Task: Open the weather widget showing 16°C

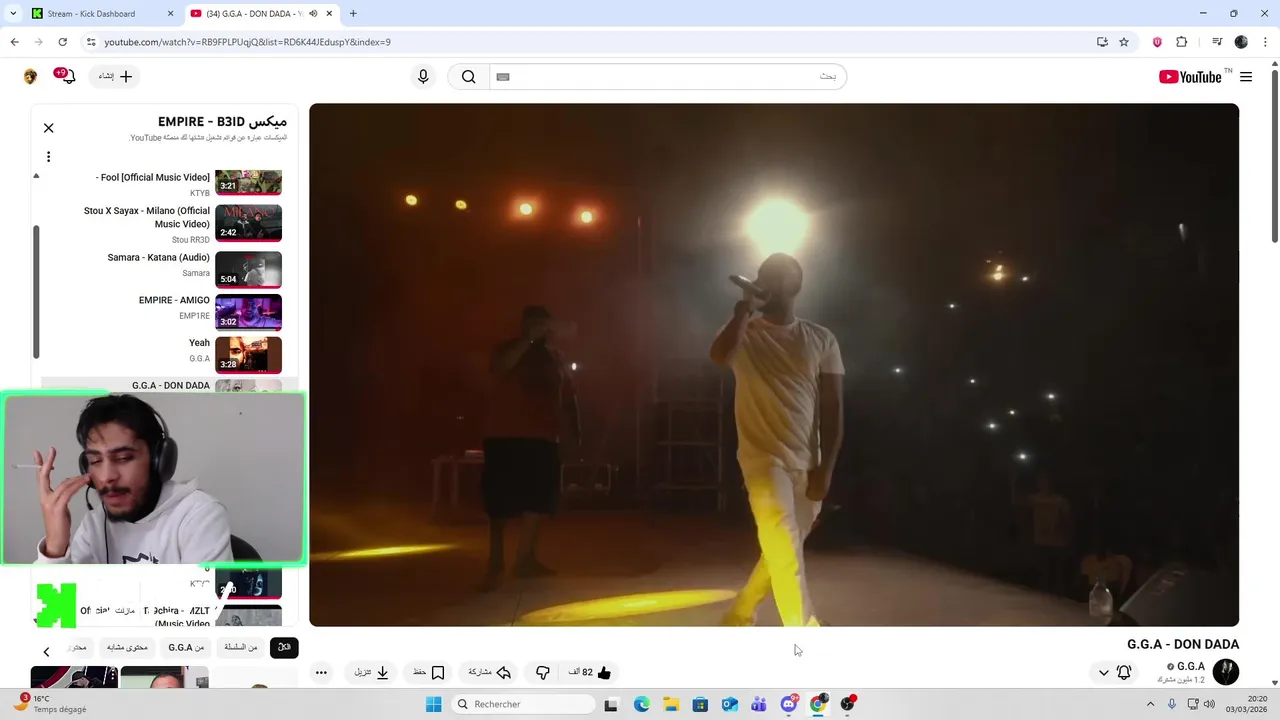Action: click(x=50, y=704)
